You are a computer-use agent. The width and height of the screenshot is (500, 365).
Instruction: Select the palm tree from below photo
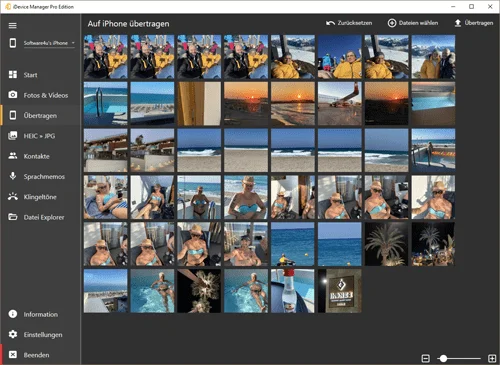click(x=199, y=291)
